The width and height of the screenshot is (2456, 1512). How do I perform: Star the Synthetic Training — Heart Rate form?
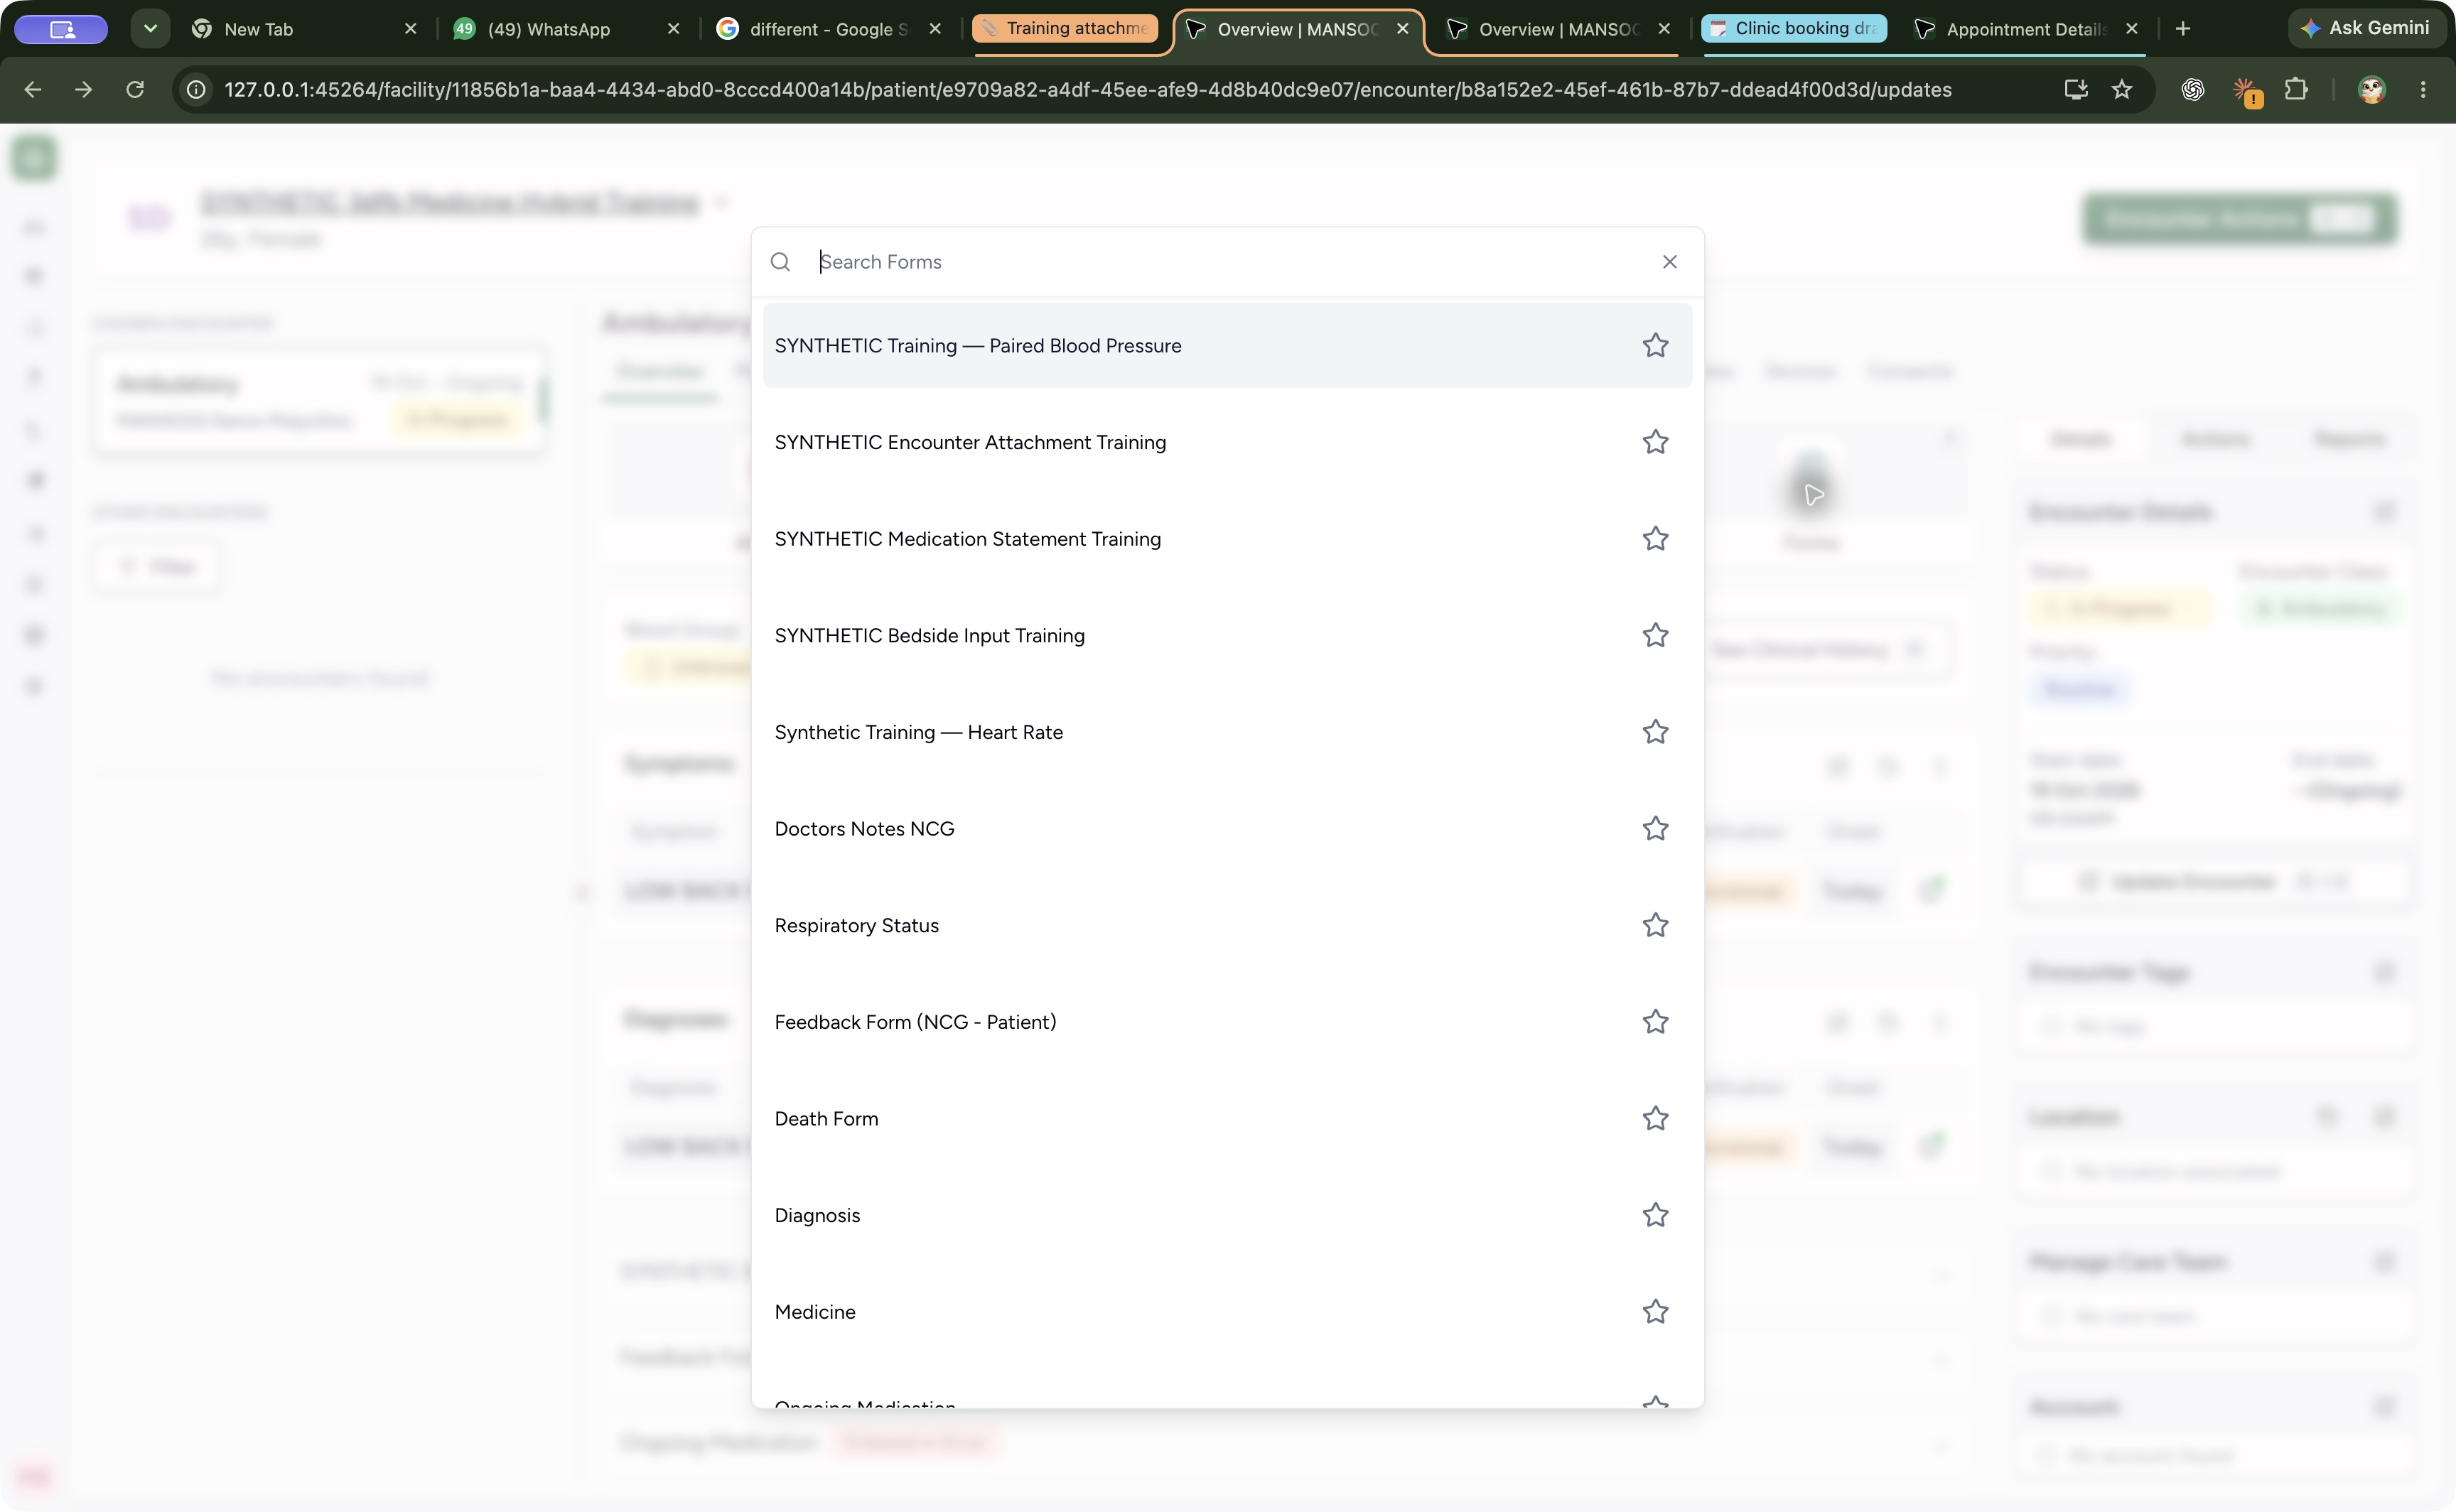click(1655, 732)
